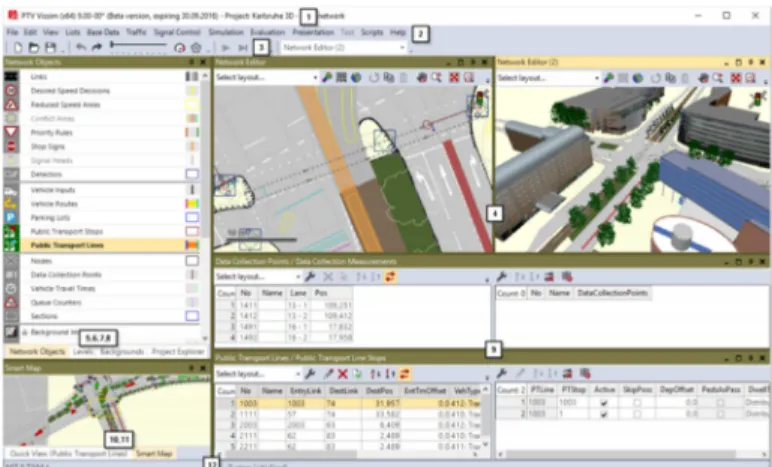The image size is (772, 467).
Task: Toggle synchronization in Public Transport Lines list toolbar
Action: [404, 374]
